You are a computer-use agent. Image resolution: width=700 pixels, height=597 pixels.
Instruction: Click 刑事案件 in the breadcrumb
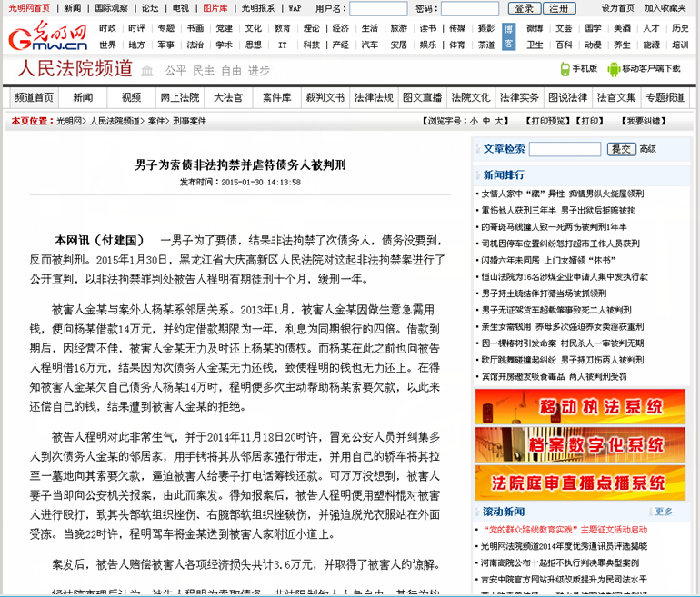click(x=189, y=121)
